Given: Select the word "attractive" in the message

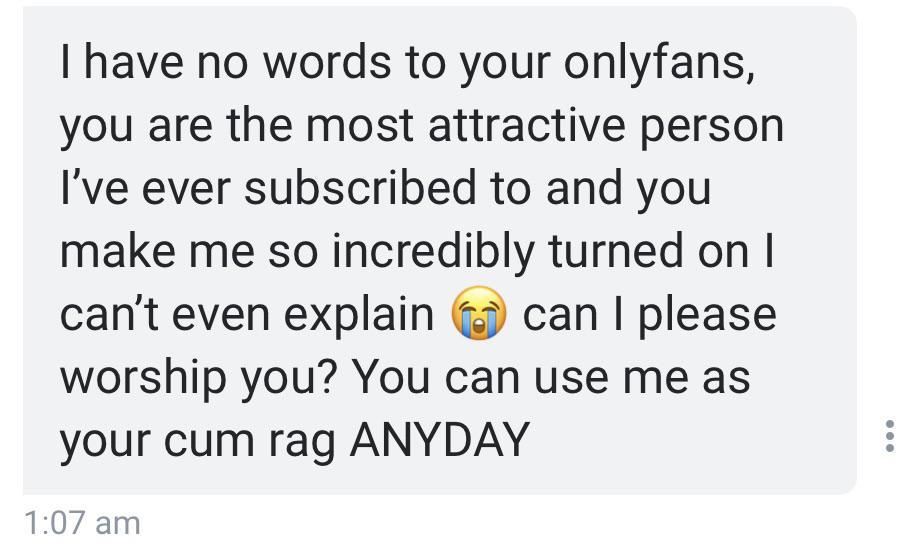Looking at the screenshot, I should click(527, 125).
